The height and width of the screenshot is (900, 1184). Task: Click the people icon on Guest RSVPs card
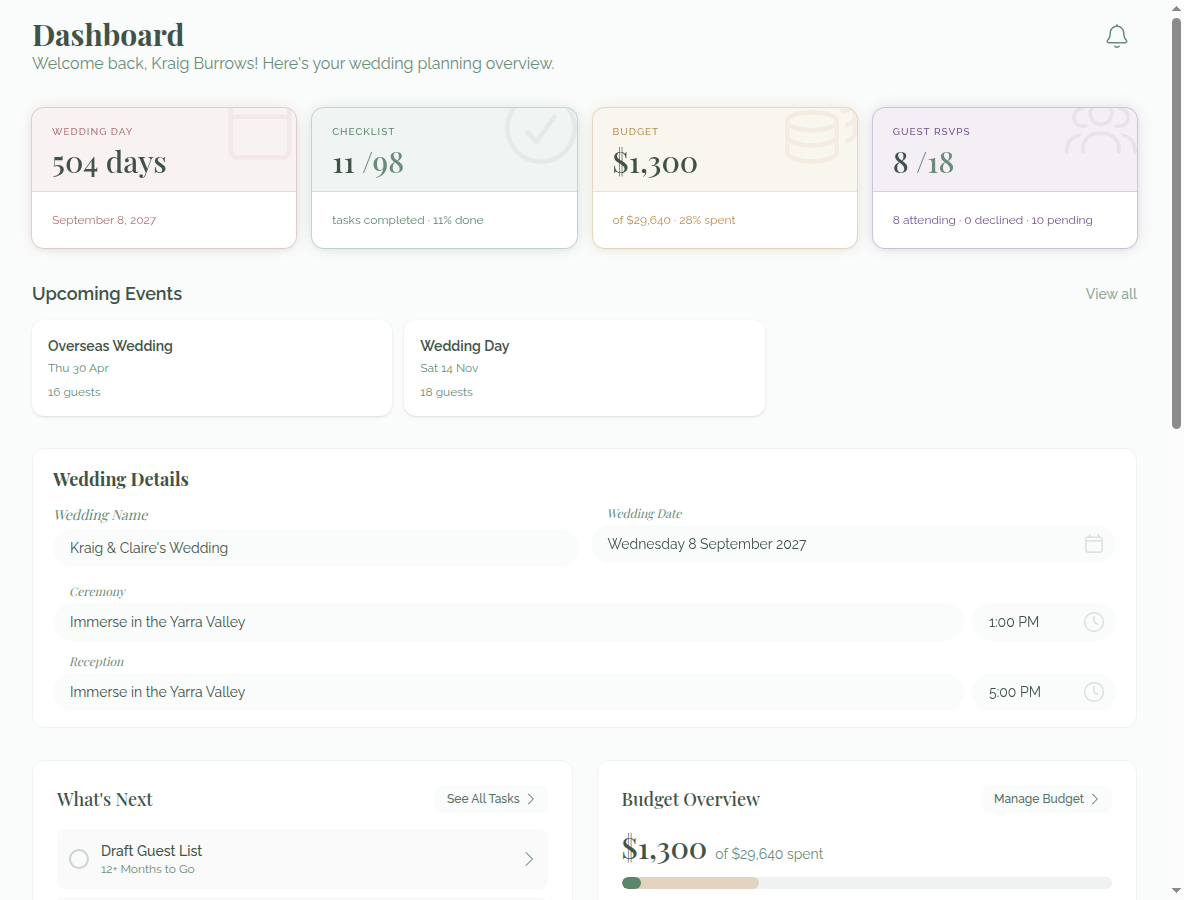click(1101, 130)
